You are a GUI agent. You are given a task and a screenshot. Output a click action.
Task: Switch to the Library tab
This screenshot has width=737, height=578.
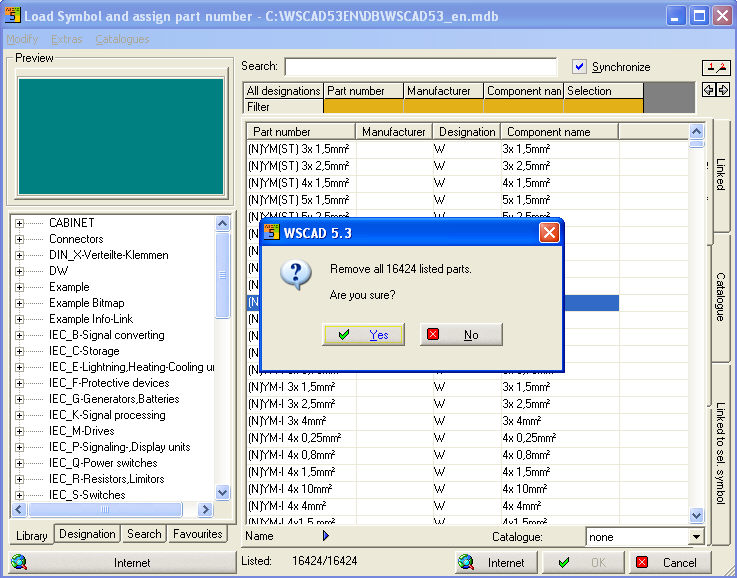point(31,535)
